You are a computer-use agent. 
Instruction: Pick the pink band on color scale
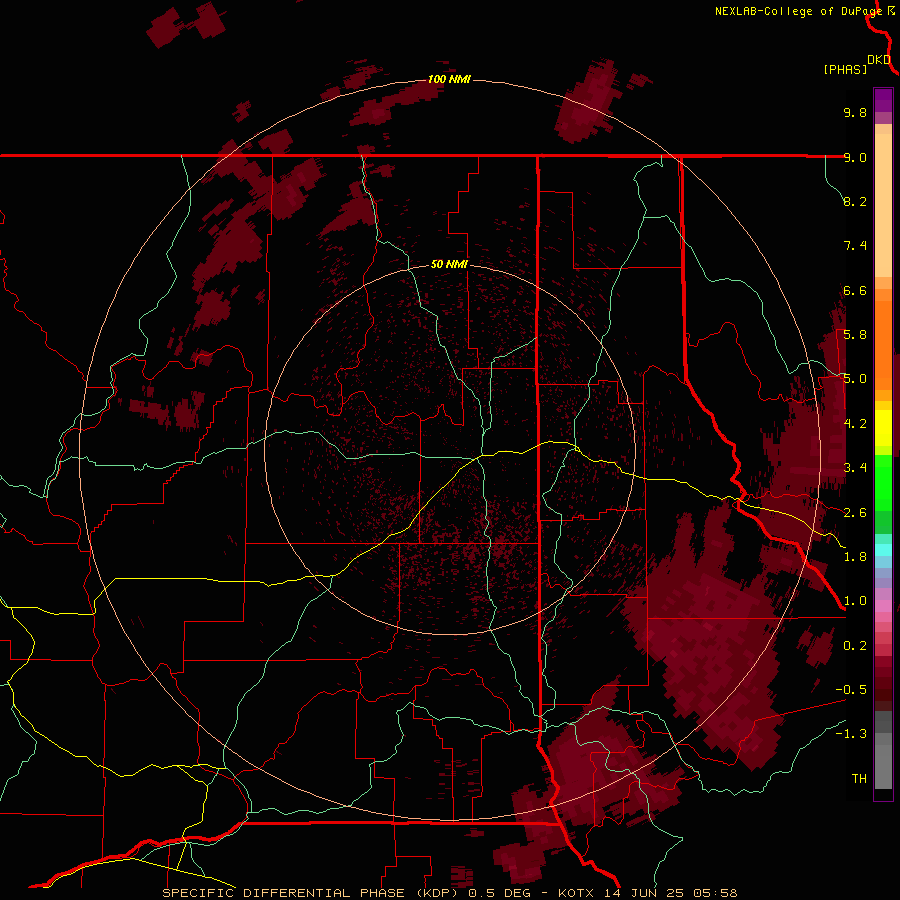point(883,606)
